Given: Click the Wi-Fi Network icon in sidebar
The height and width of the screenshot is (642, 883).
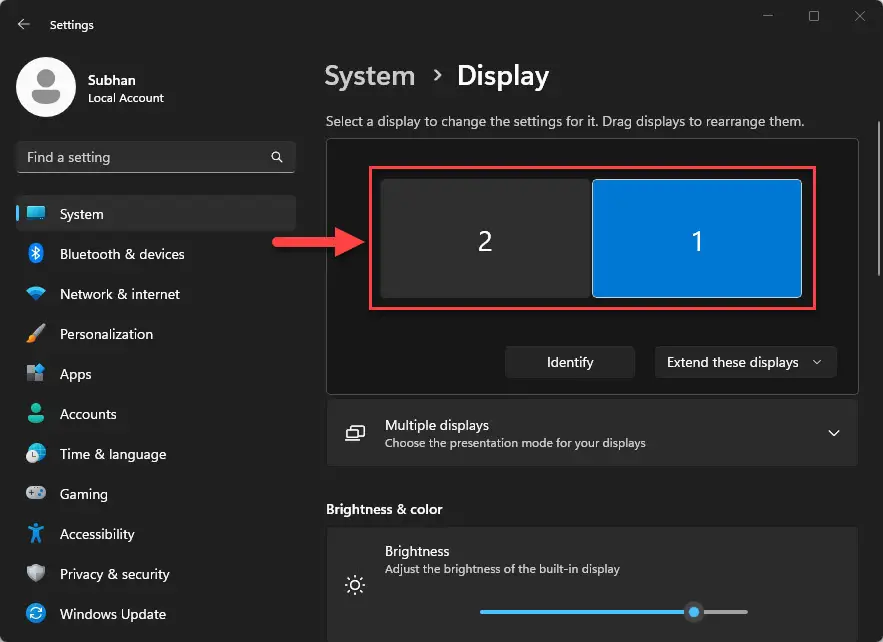Looking at the screenshot, I should [36, 293].
